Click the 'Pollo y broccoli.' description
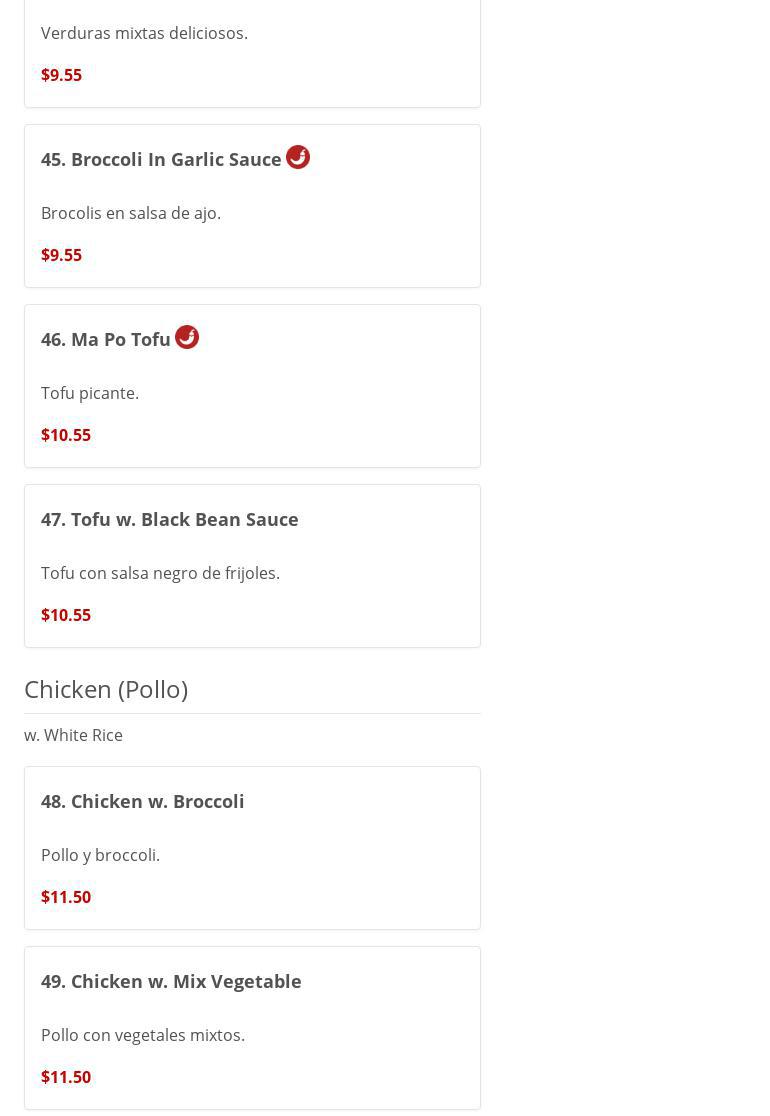 pyautogui.click(x=100, y=855)
